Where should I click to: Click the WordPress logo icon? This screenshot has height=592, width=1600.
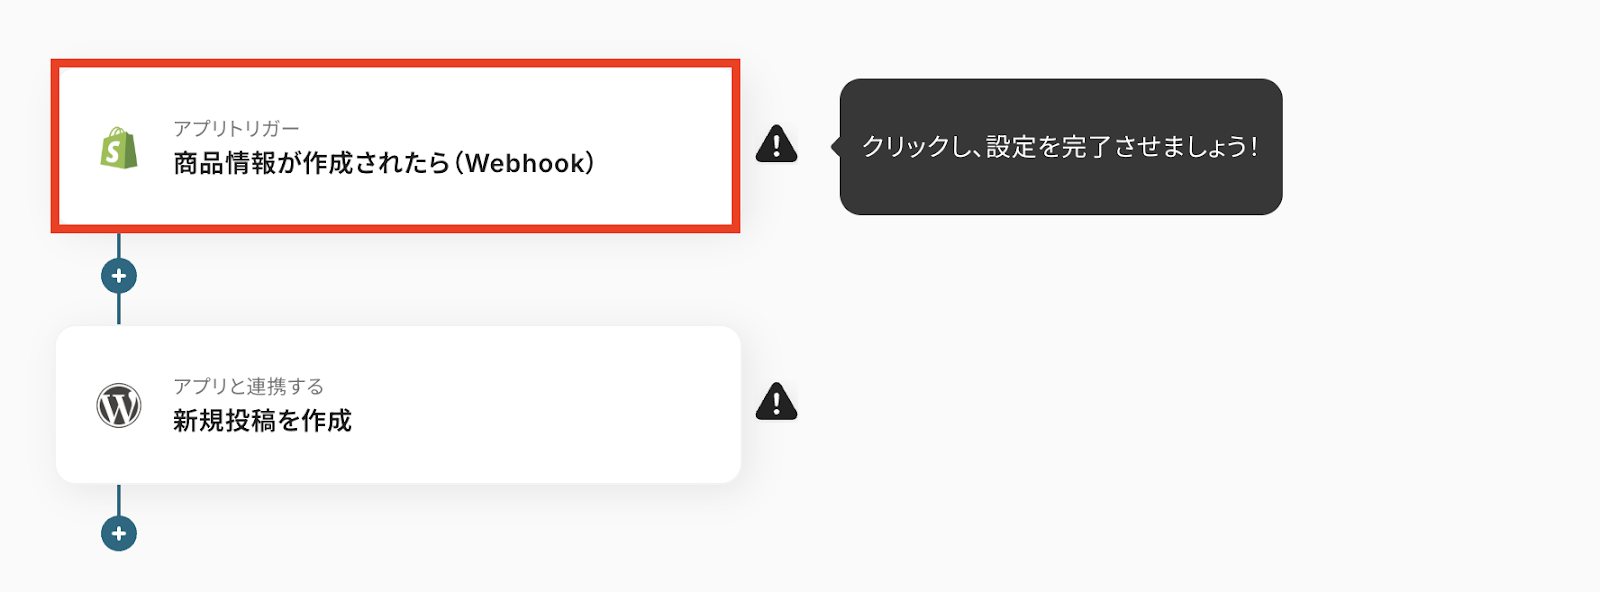click(119, 405)
